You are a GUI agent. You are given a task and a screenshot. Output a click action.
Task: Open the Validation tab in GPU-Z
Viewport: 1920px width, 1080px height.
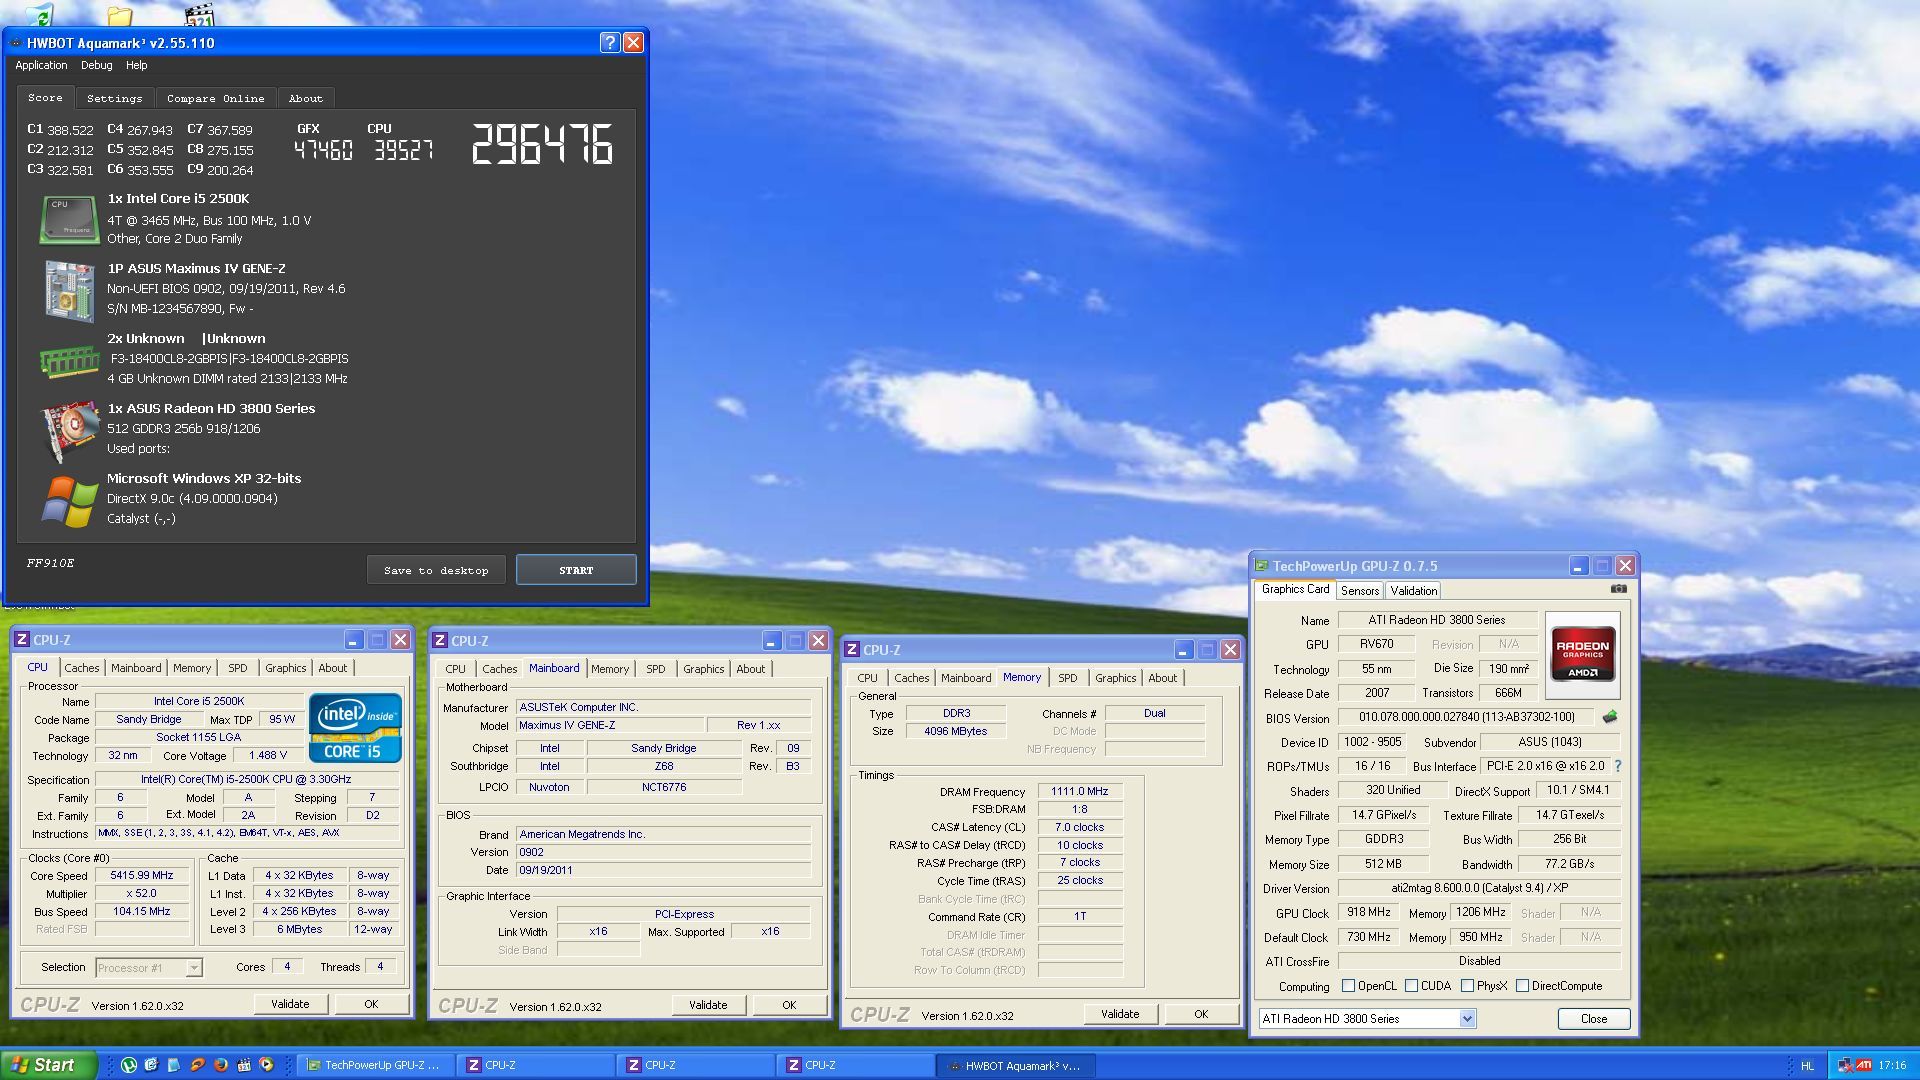(1413, 591)
